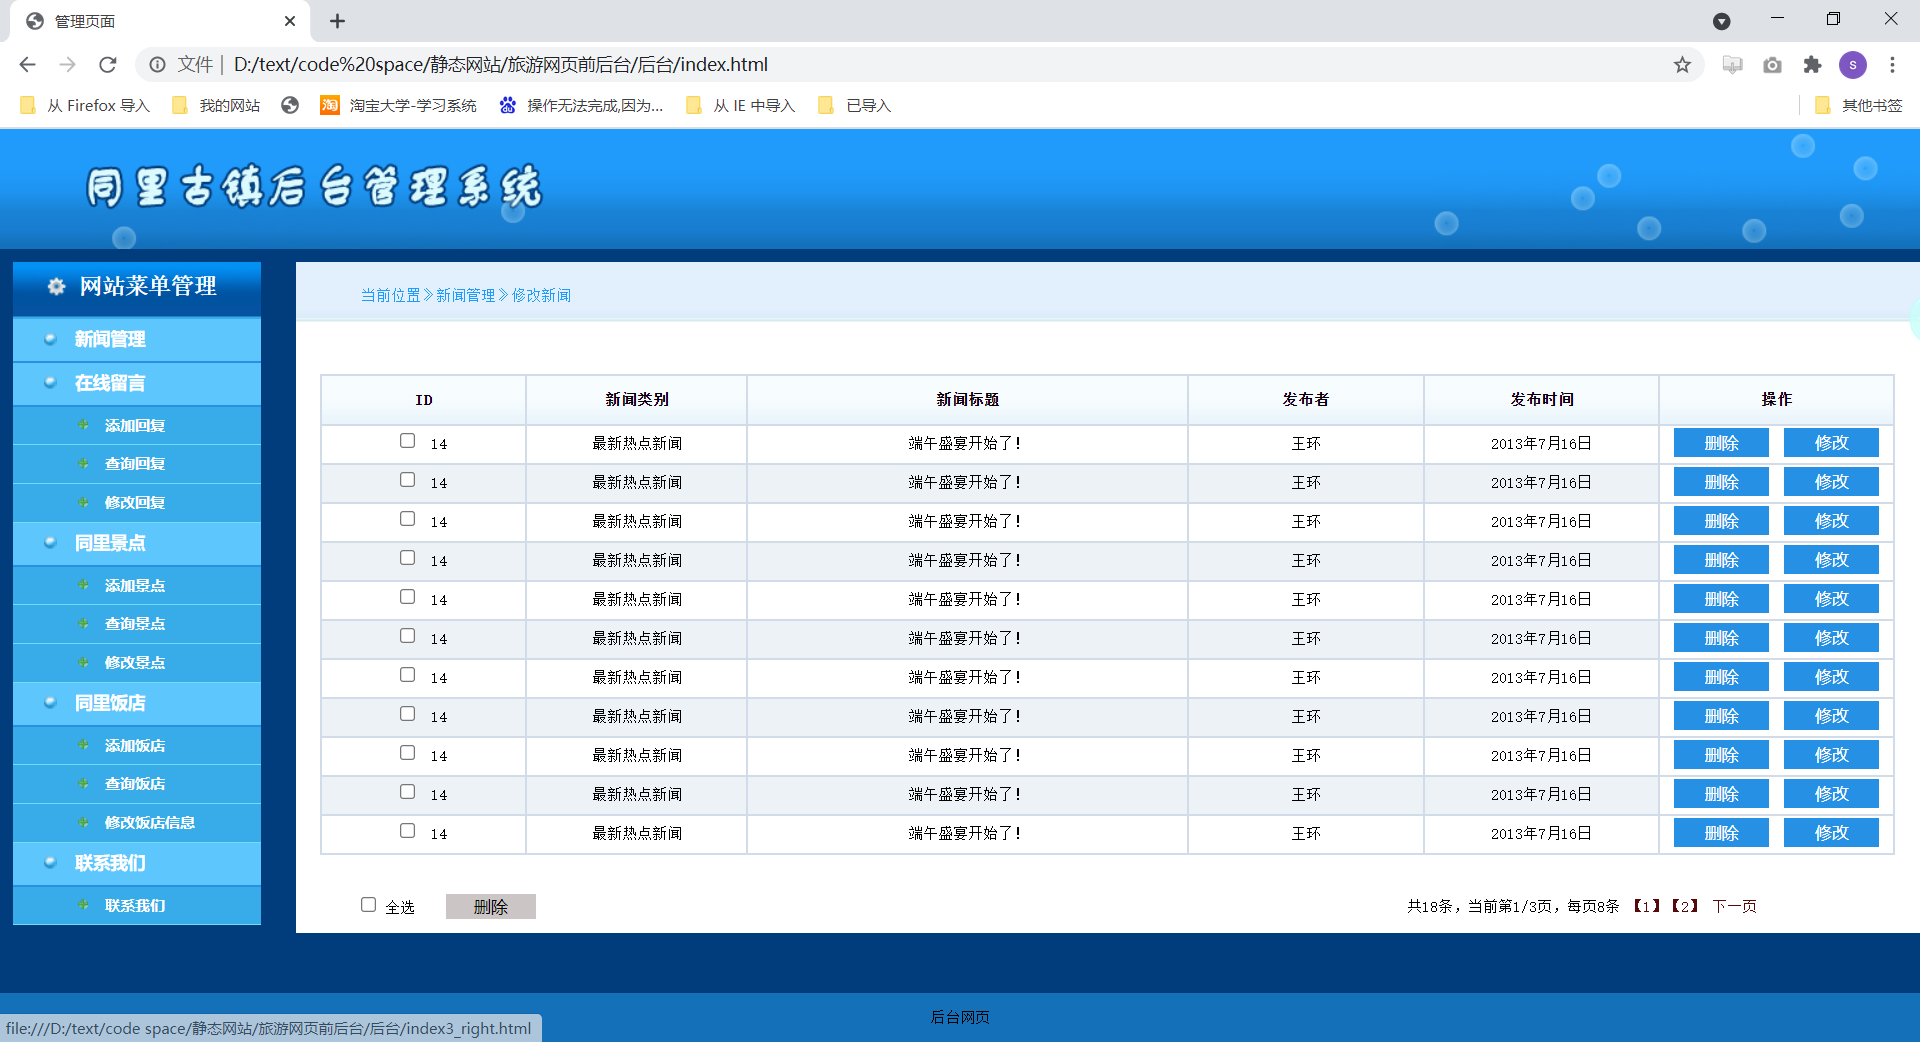Open the 操作无法完成 Baidu bookmark
This screenshot has height=1042, width=1920.
(x=581, y=105)
